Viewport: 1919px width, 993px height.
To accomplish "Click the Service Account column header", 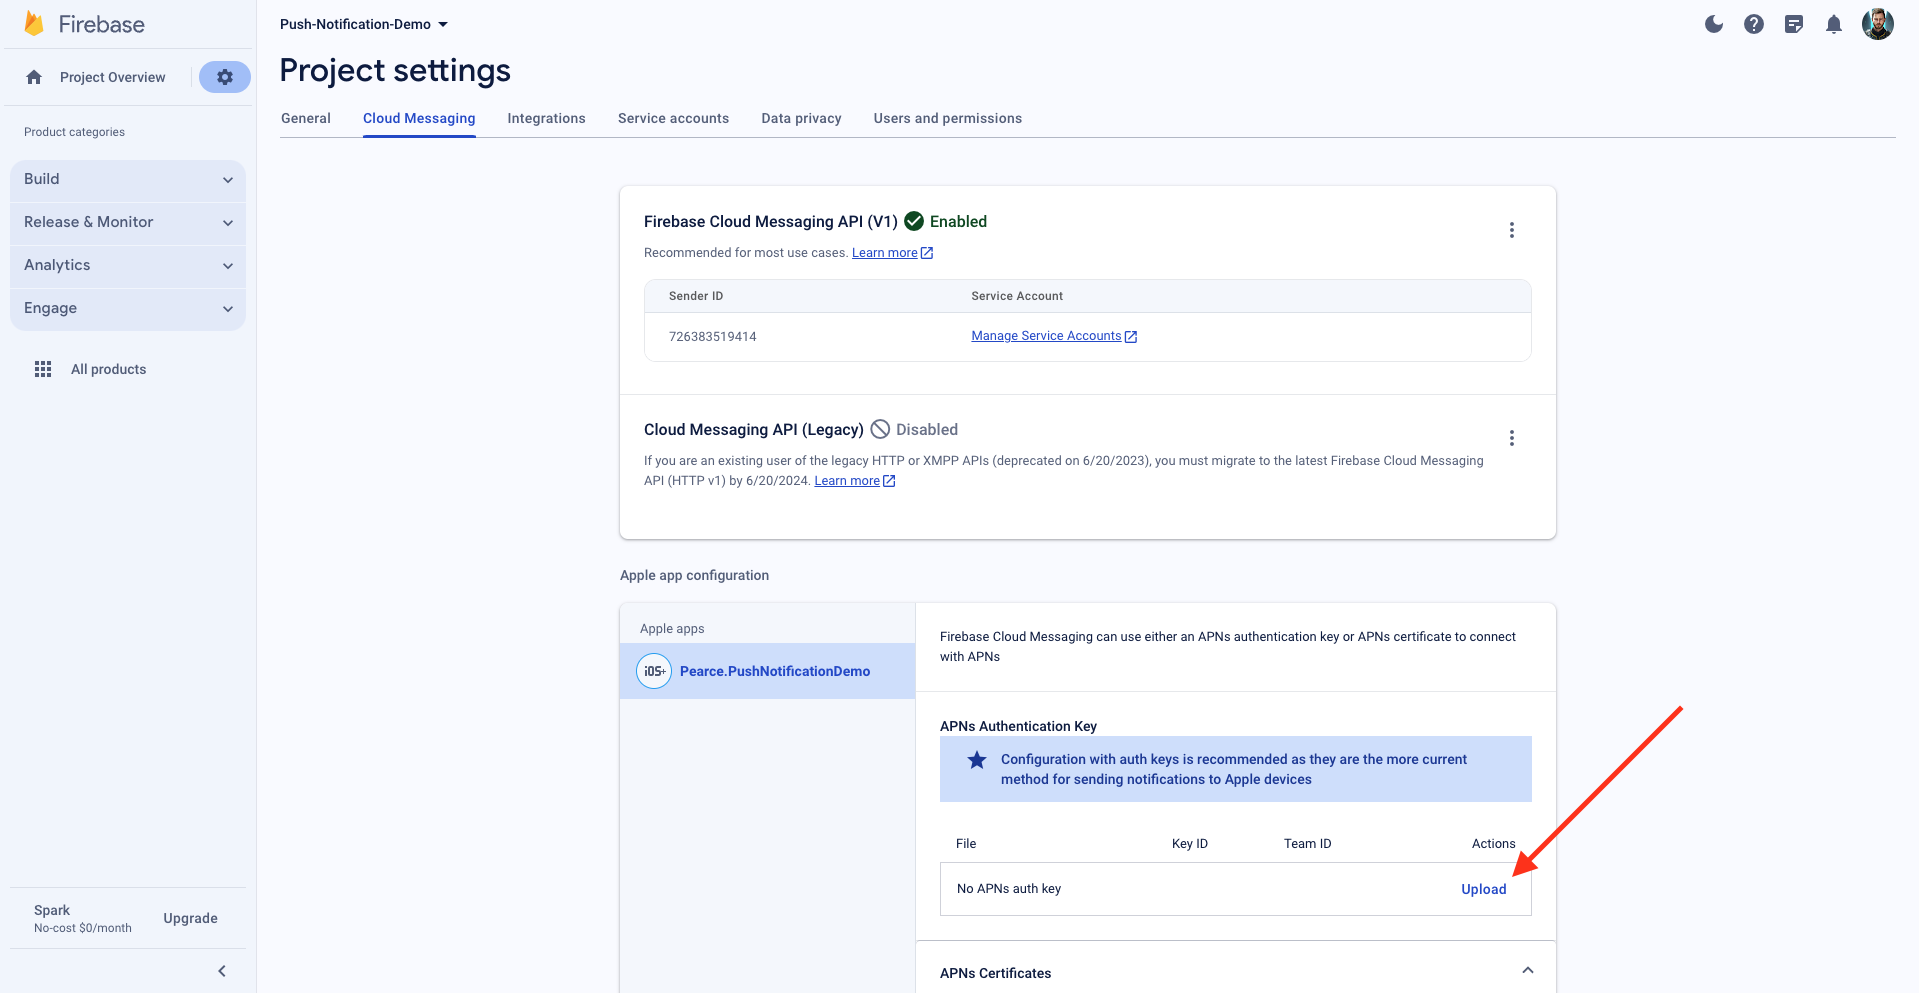I will pos(1017,296).
